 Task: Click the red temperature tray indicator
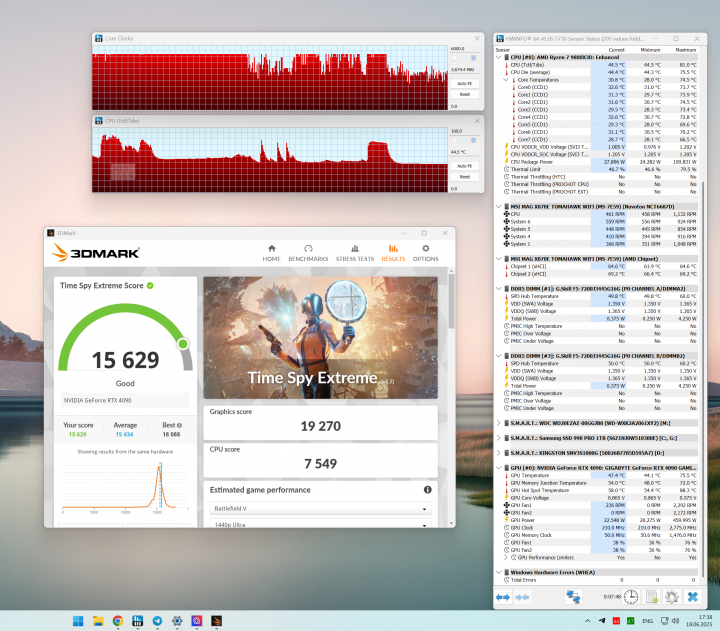[616, 621]
